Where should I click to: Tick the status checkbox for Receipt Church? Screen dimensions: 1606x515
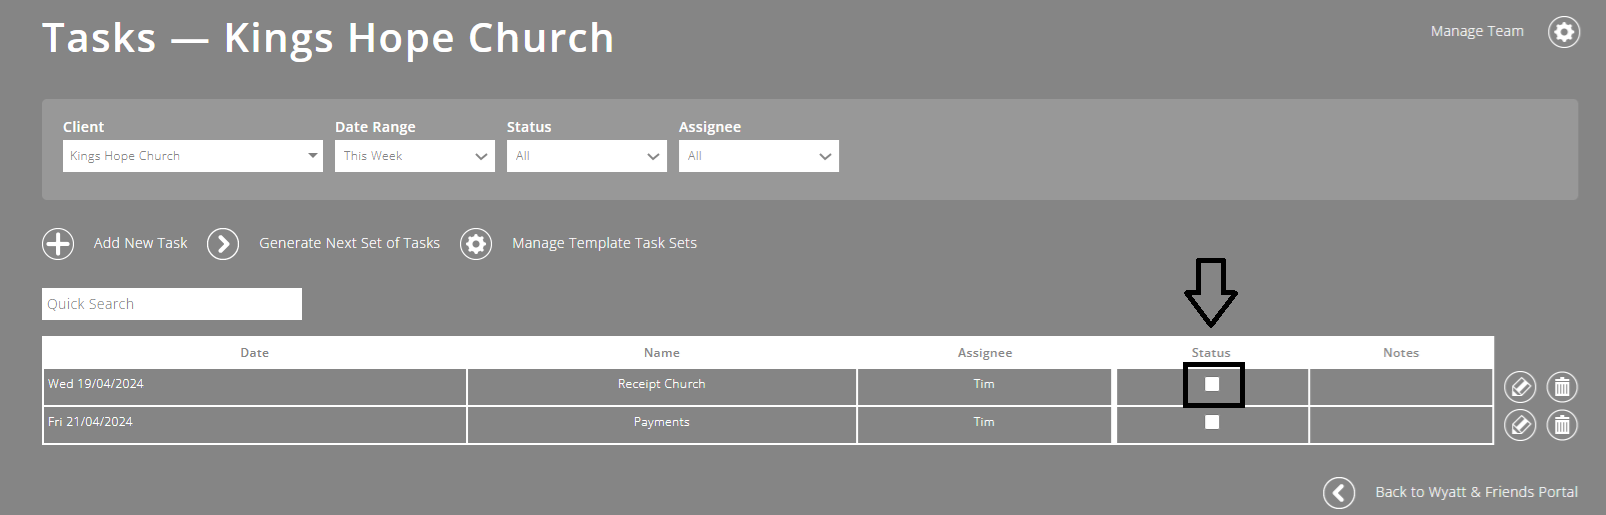point(1212,384)
